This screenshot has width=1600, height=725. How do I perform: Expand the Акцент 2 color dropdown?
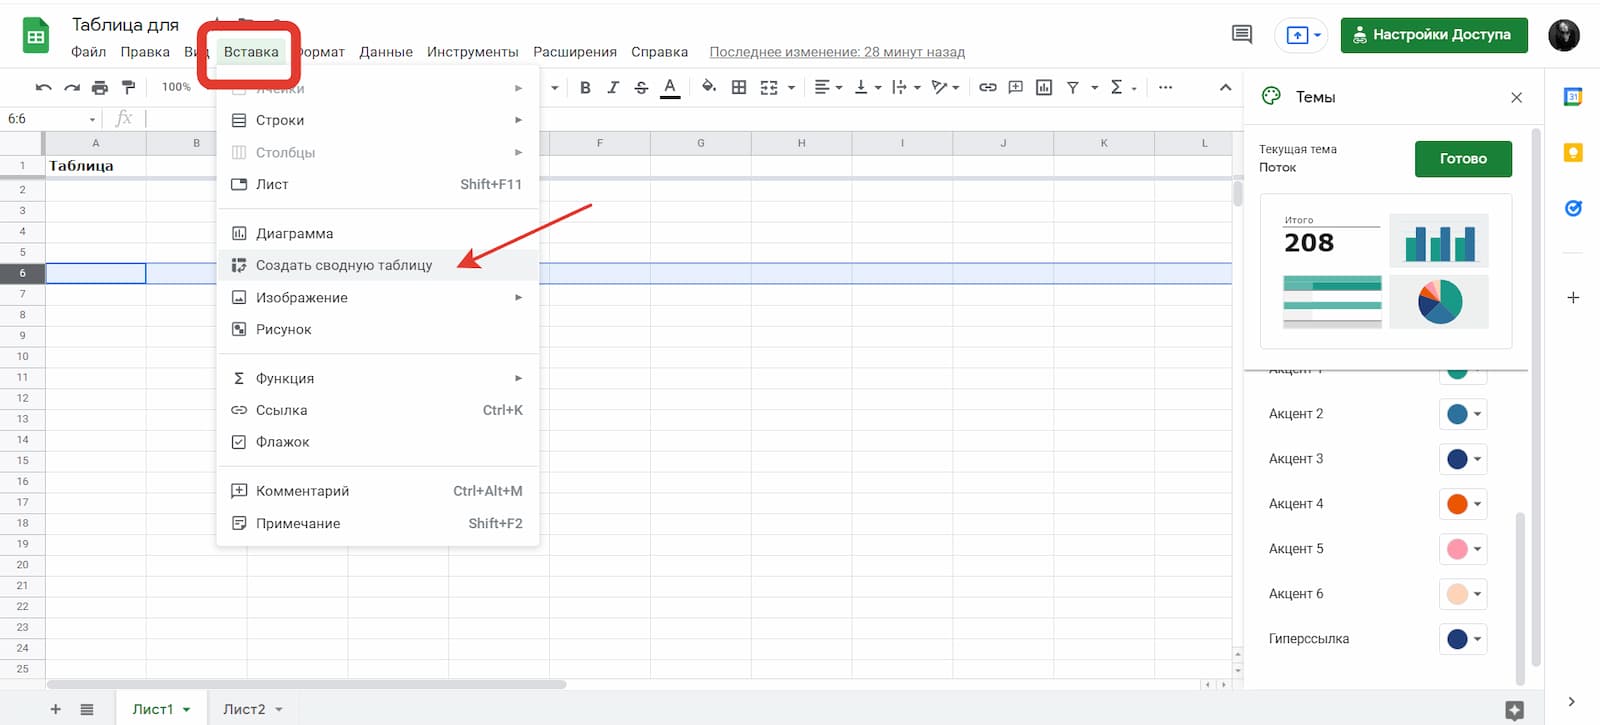point(1477,414)
